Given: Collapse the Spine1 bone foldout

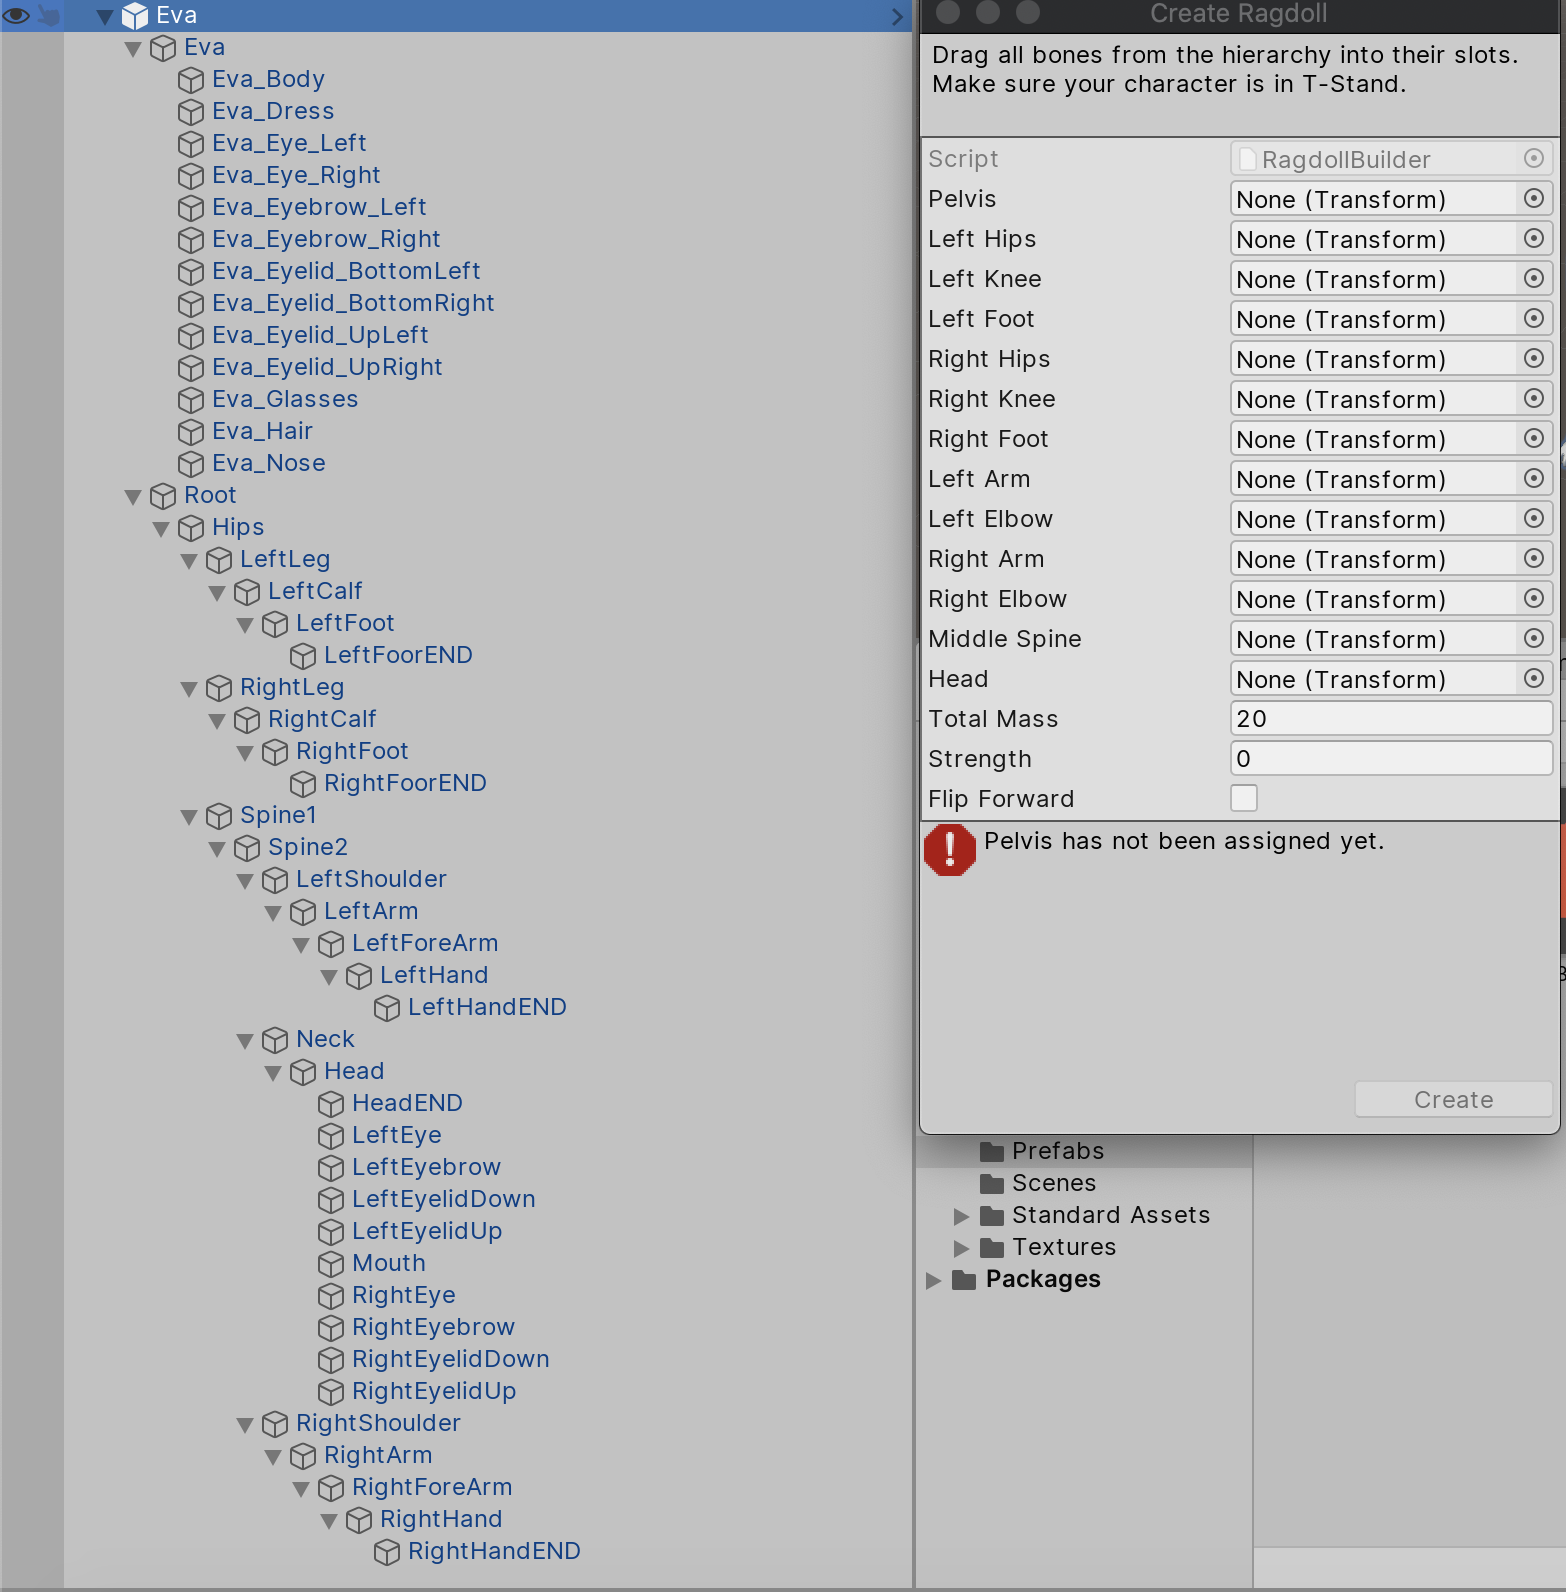Looking at the screenshot, I should click(189, 816).
